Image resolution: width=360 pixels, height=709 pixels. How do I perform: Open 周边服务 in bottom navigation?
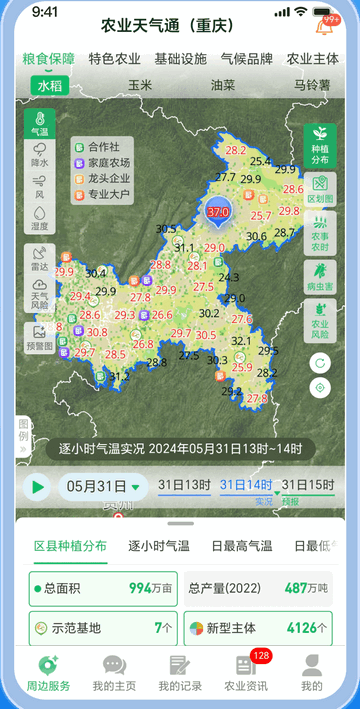(48, 673)
